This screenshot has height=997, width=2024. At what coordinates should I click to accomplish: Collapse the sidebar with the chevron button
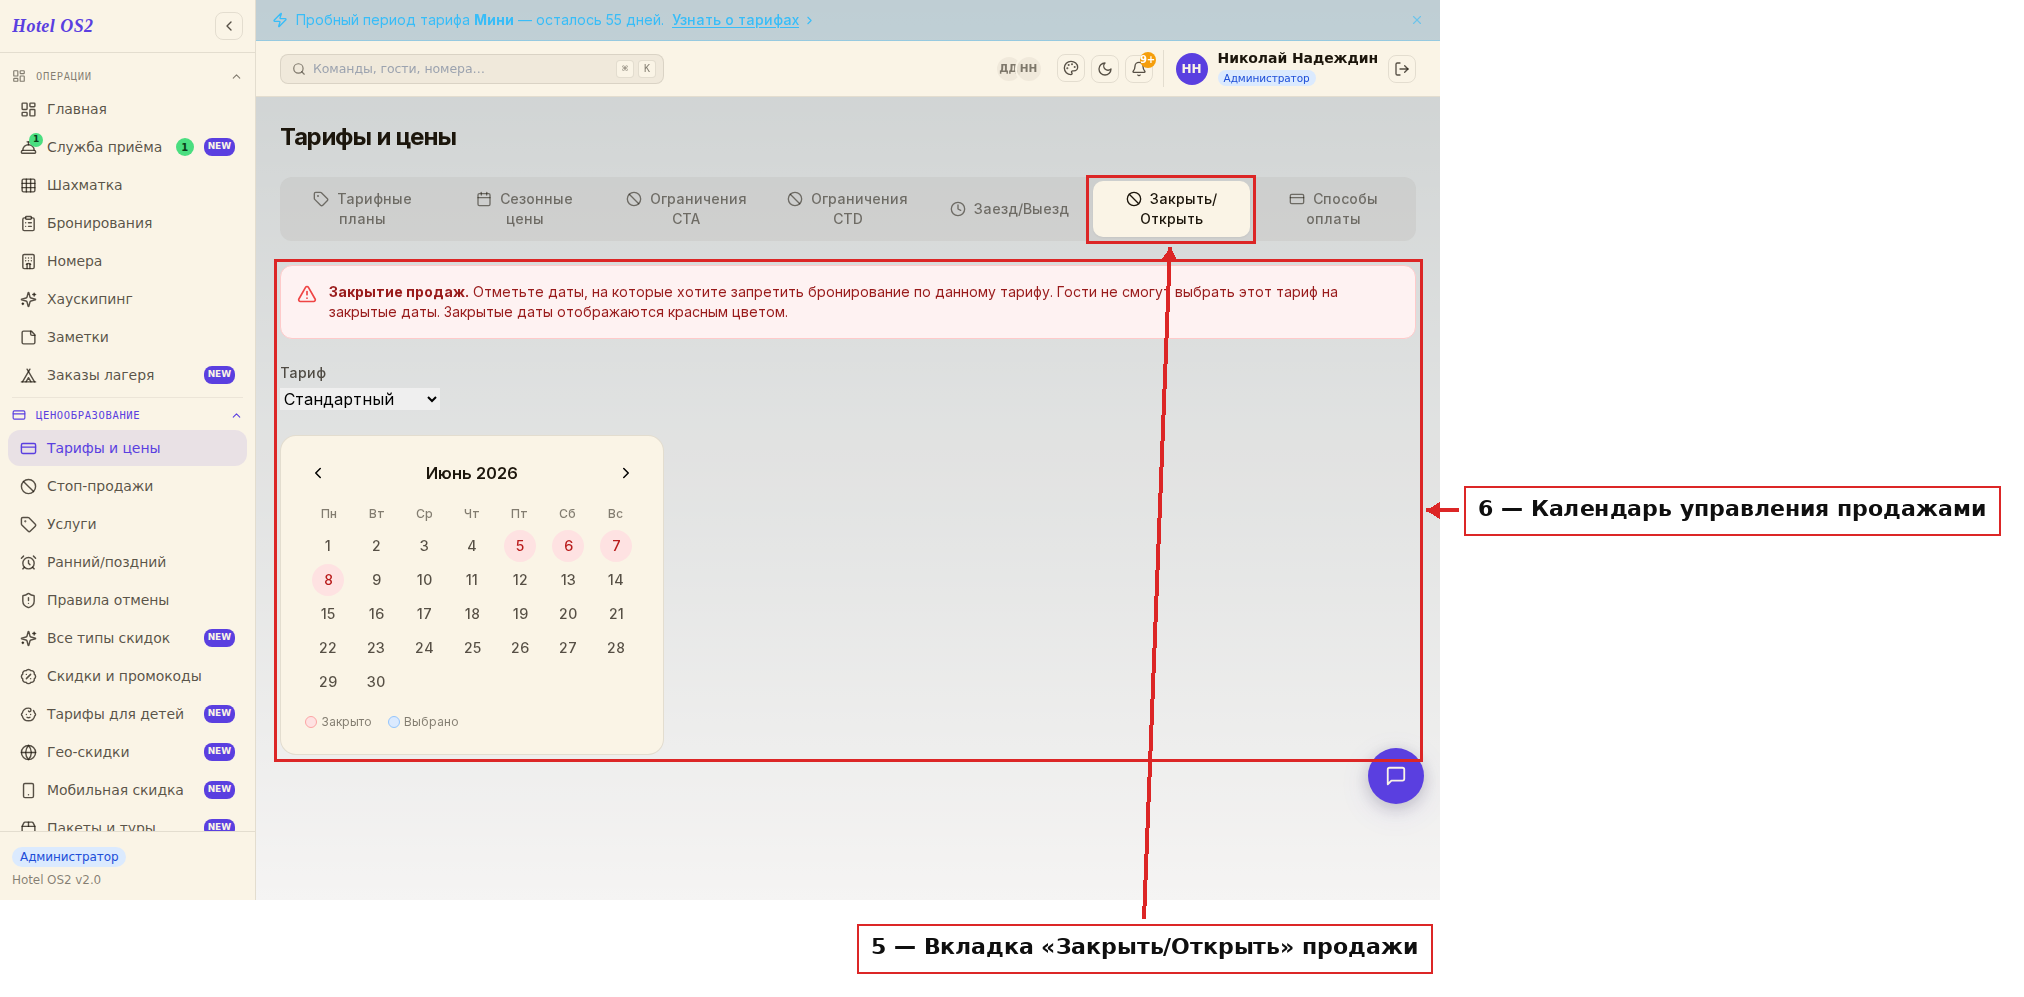coord(229,26)
